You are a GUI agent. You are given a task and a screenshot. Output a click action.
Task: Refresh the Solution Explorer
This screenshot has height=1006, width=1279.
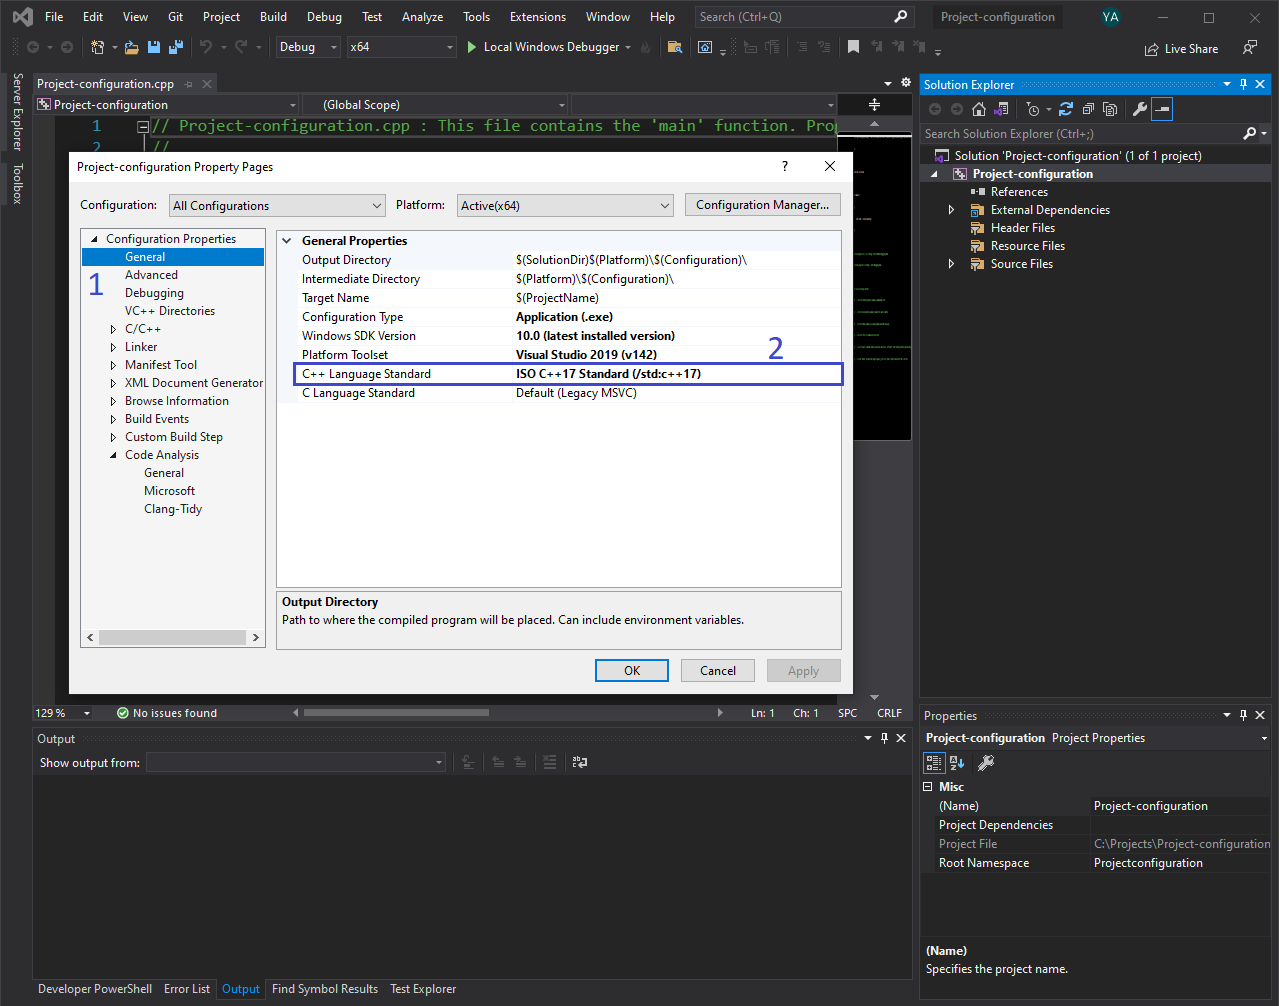click(x=1068, y=109)
